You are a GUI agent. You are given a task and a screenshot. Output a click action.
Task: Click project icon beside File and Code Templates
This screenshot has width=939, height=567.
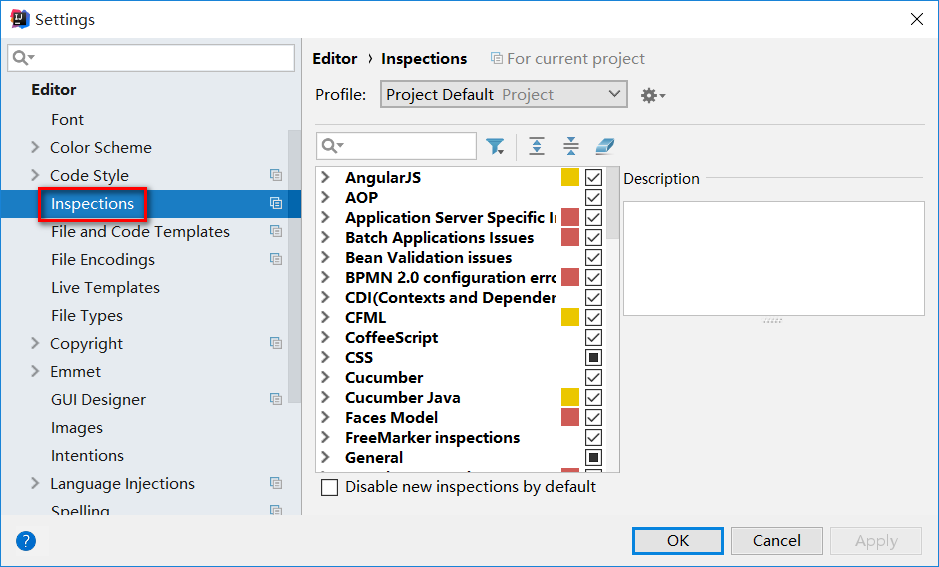pyautogui.click(x=275, y=231)
